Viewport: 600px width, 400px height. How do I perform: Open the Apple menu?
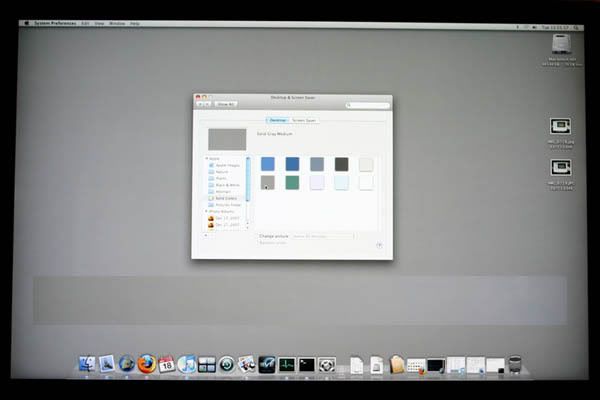pos(26,23)
